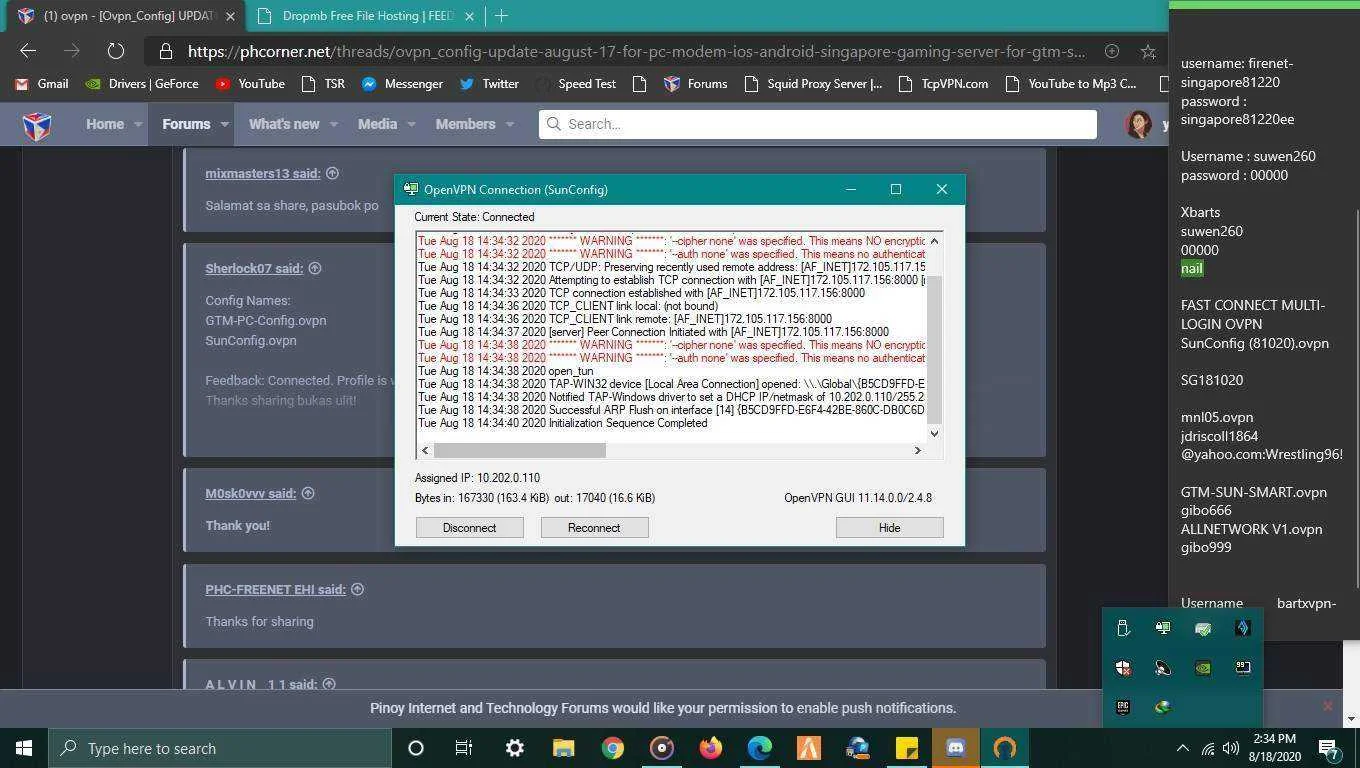This screenshot has width=1360, height=768.
Task: Open File Explorer from the taskbar
Action: tap(563, 748)
